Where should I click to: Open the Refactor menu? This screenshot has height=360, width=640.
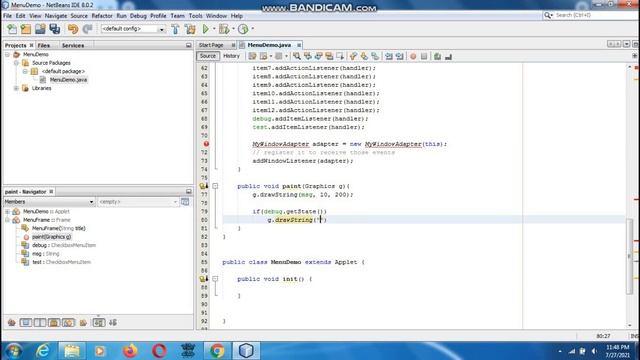(102, 16)
